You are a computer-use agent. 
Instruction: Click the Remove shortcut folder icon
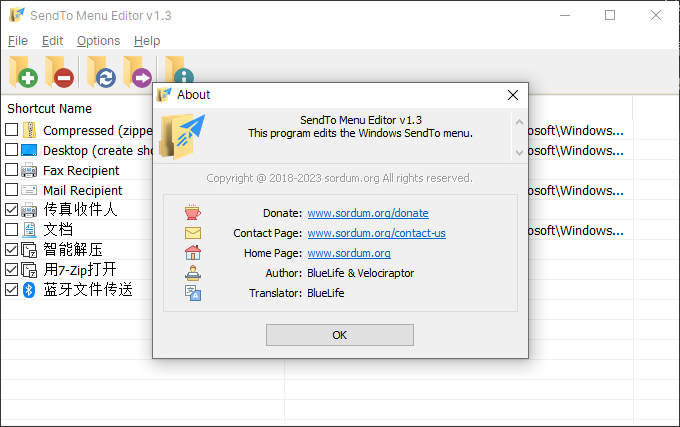59,72
